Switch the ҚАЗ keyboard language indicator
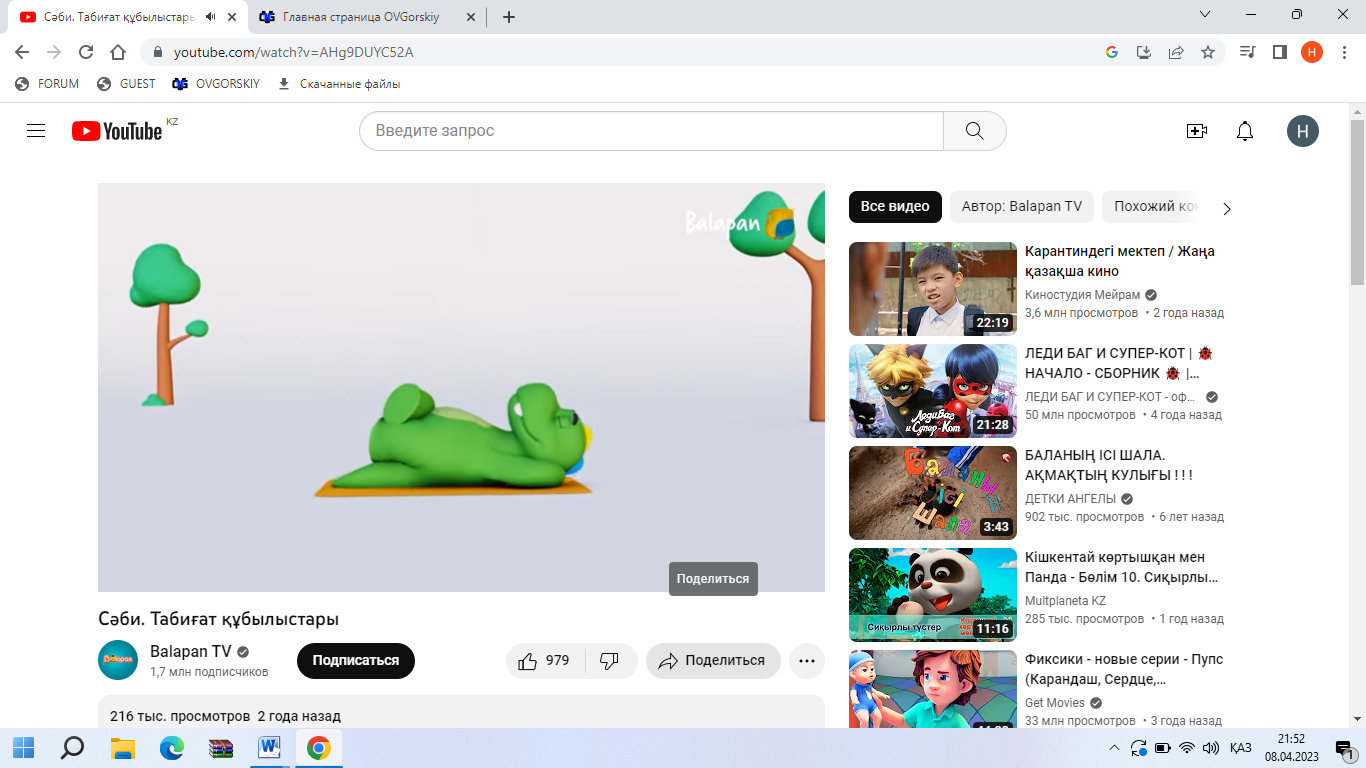This screenshot has width=1366, height=768. [1240, 748]
